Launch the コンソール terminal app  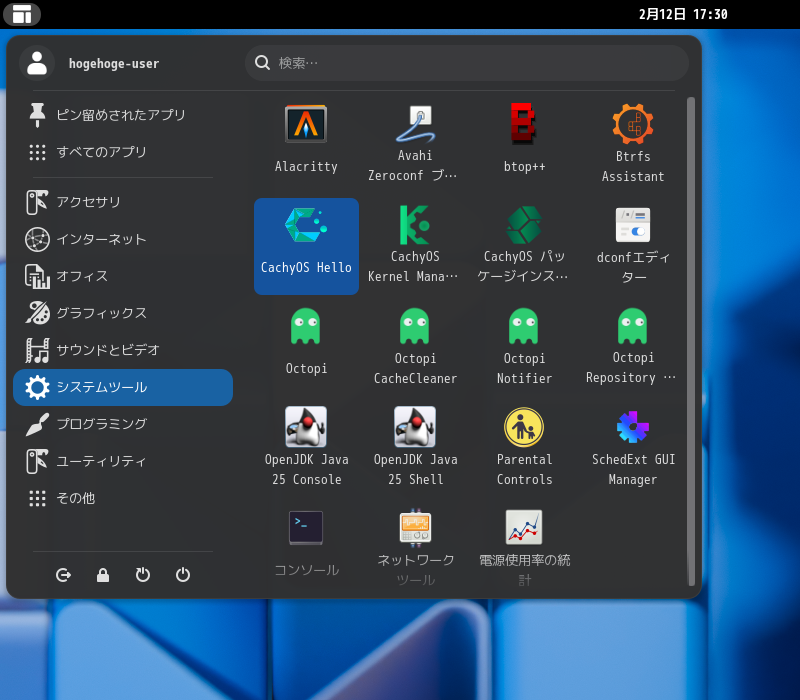click(x=306, y=546)
